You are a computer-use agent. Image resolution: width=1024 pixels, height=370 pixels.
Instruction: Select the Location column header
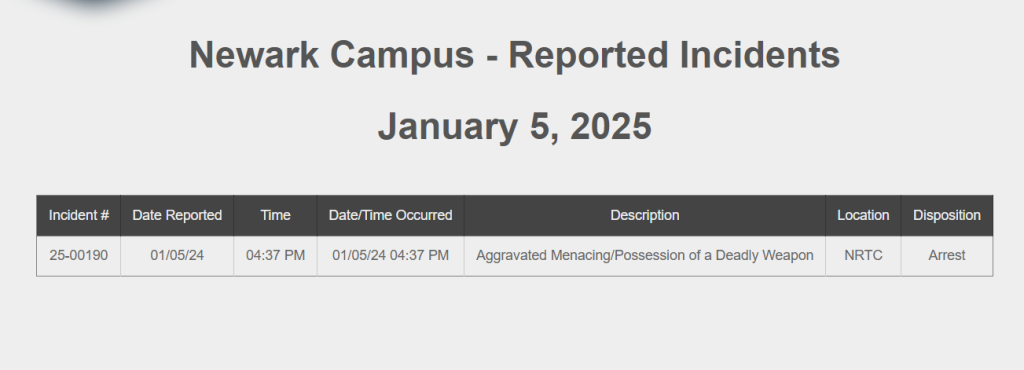pyautogui.click(x=863, y=215)
